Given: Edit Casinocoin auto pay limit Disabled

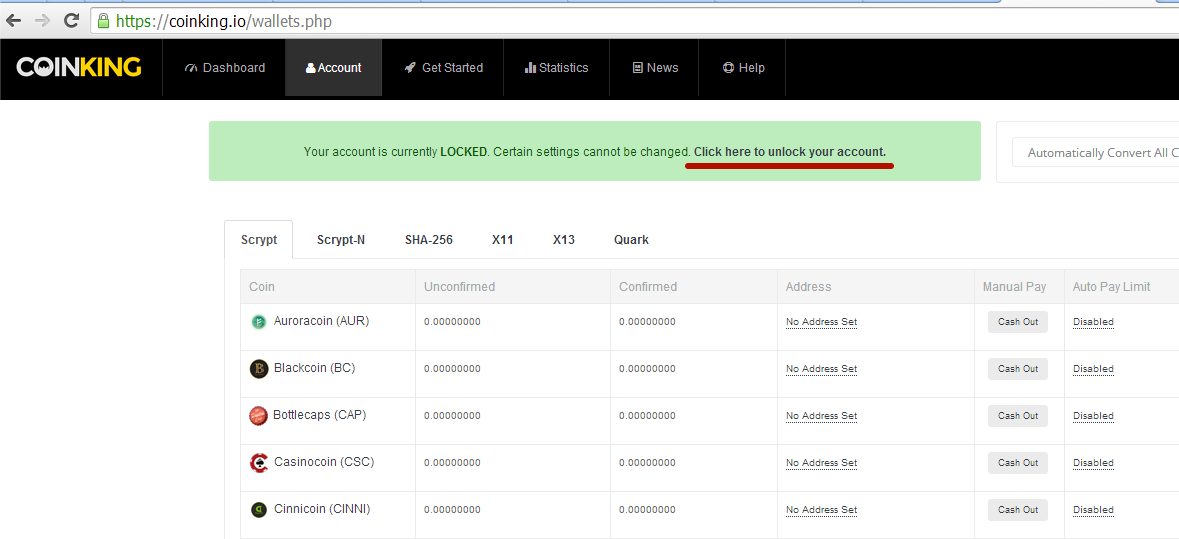Looking at the screenshot, I should (1093, 463).
